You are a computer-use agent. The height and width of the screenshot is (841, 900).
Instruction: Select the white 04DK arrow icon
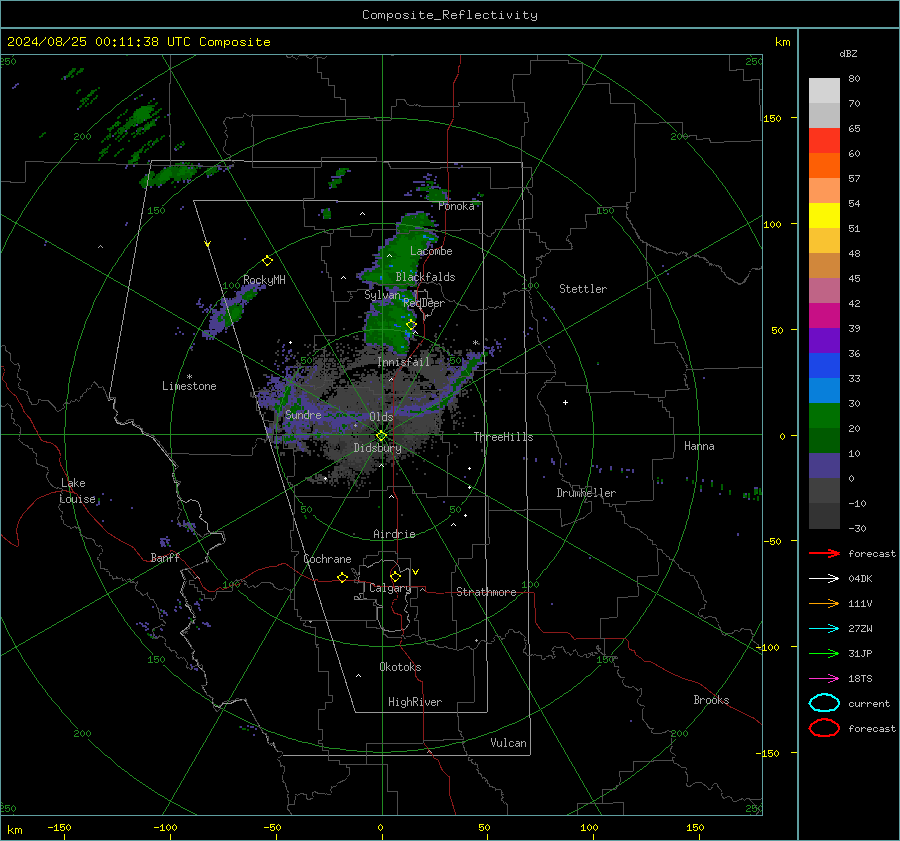point(824,579)
